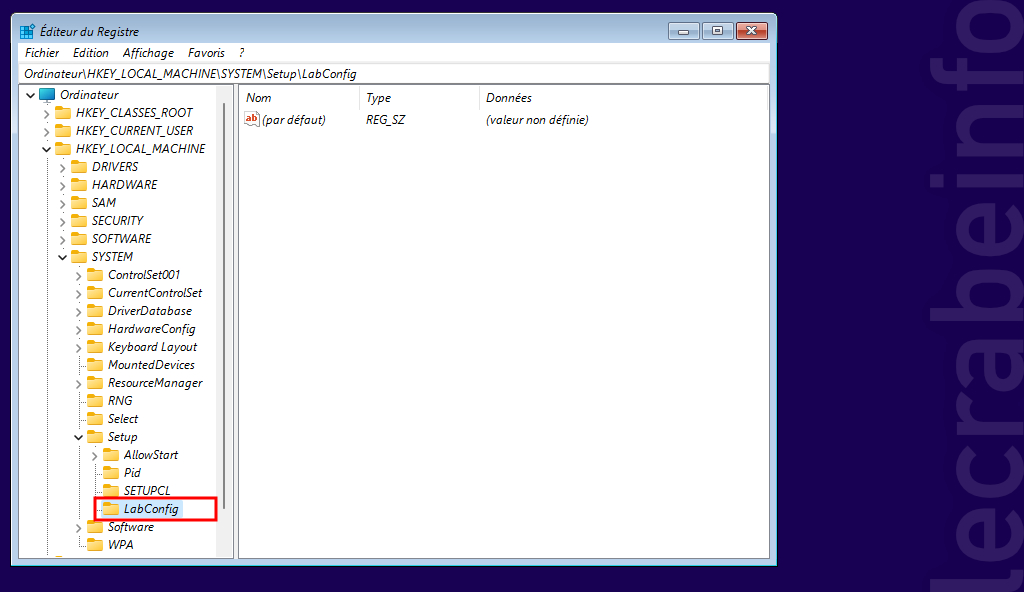Expand the SAM key chevron
Image resolution: width=1024 pixels, height=592 pixels.
pyautogui.click(x=63, y=204)
